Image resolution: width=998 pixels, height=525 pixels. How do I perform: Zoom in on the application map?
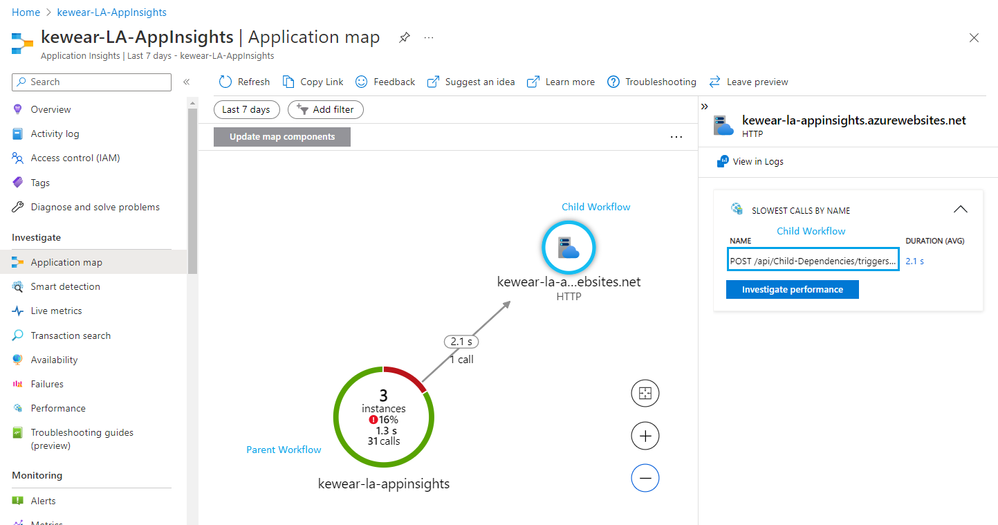click(x=645, y=436)
